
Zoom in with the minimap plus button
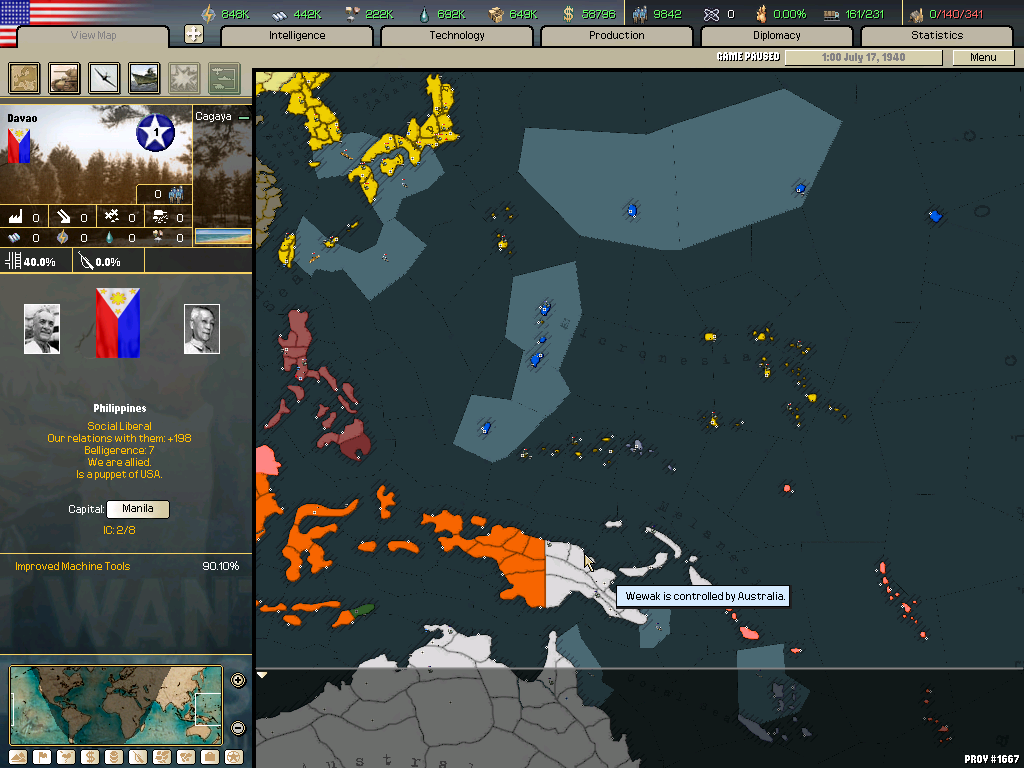coord(238,681)
